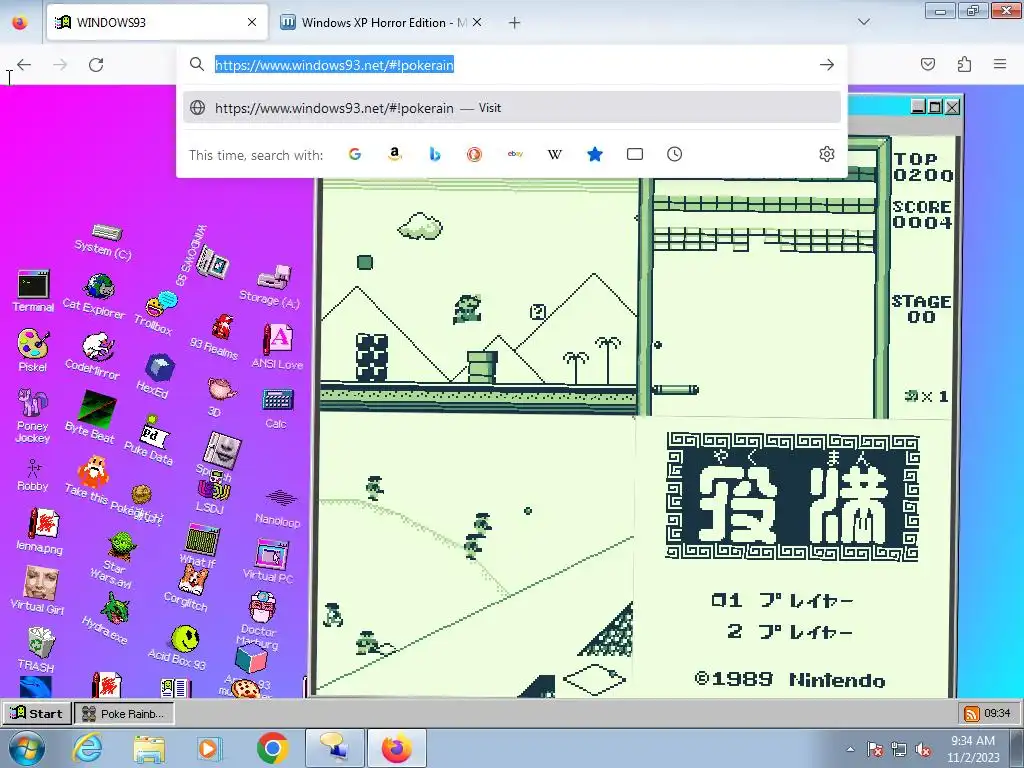Search this time with Wikipedia

click(554, 154)
